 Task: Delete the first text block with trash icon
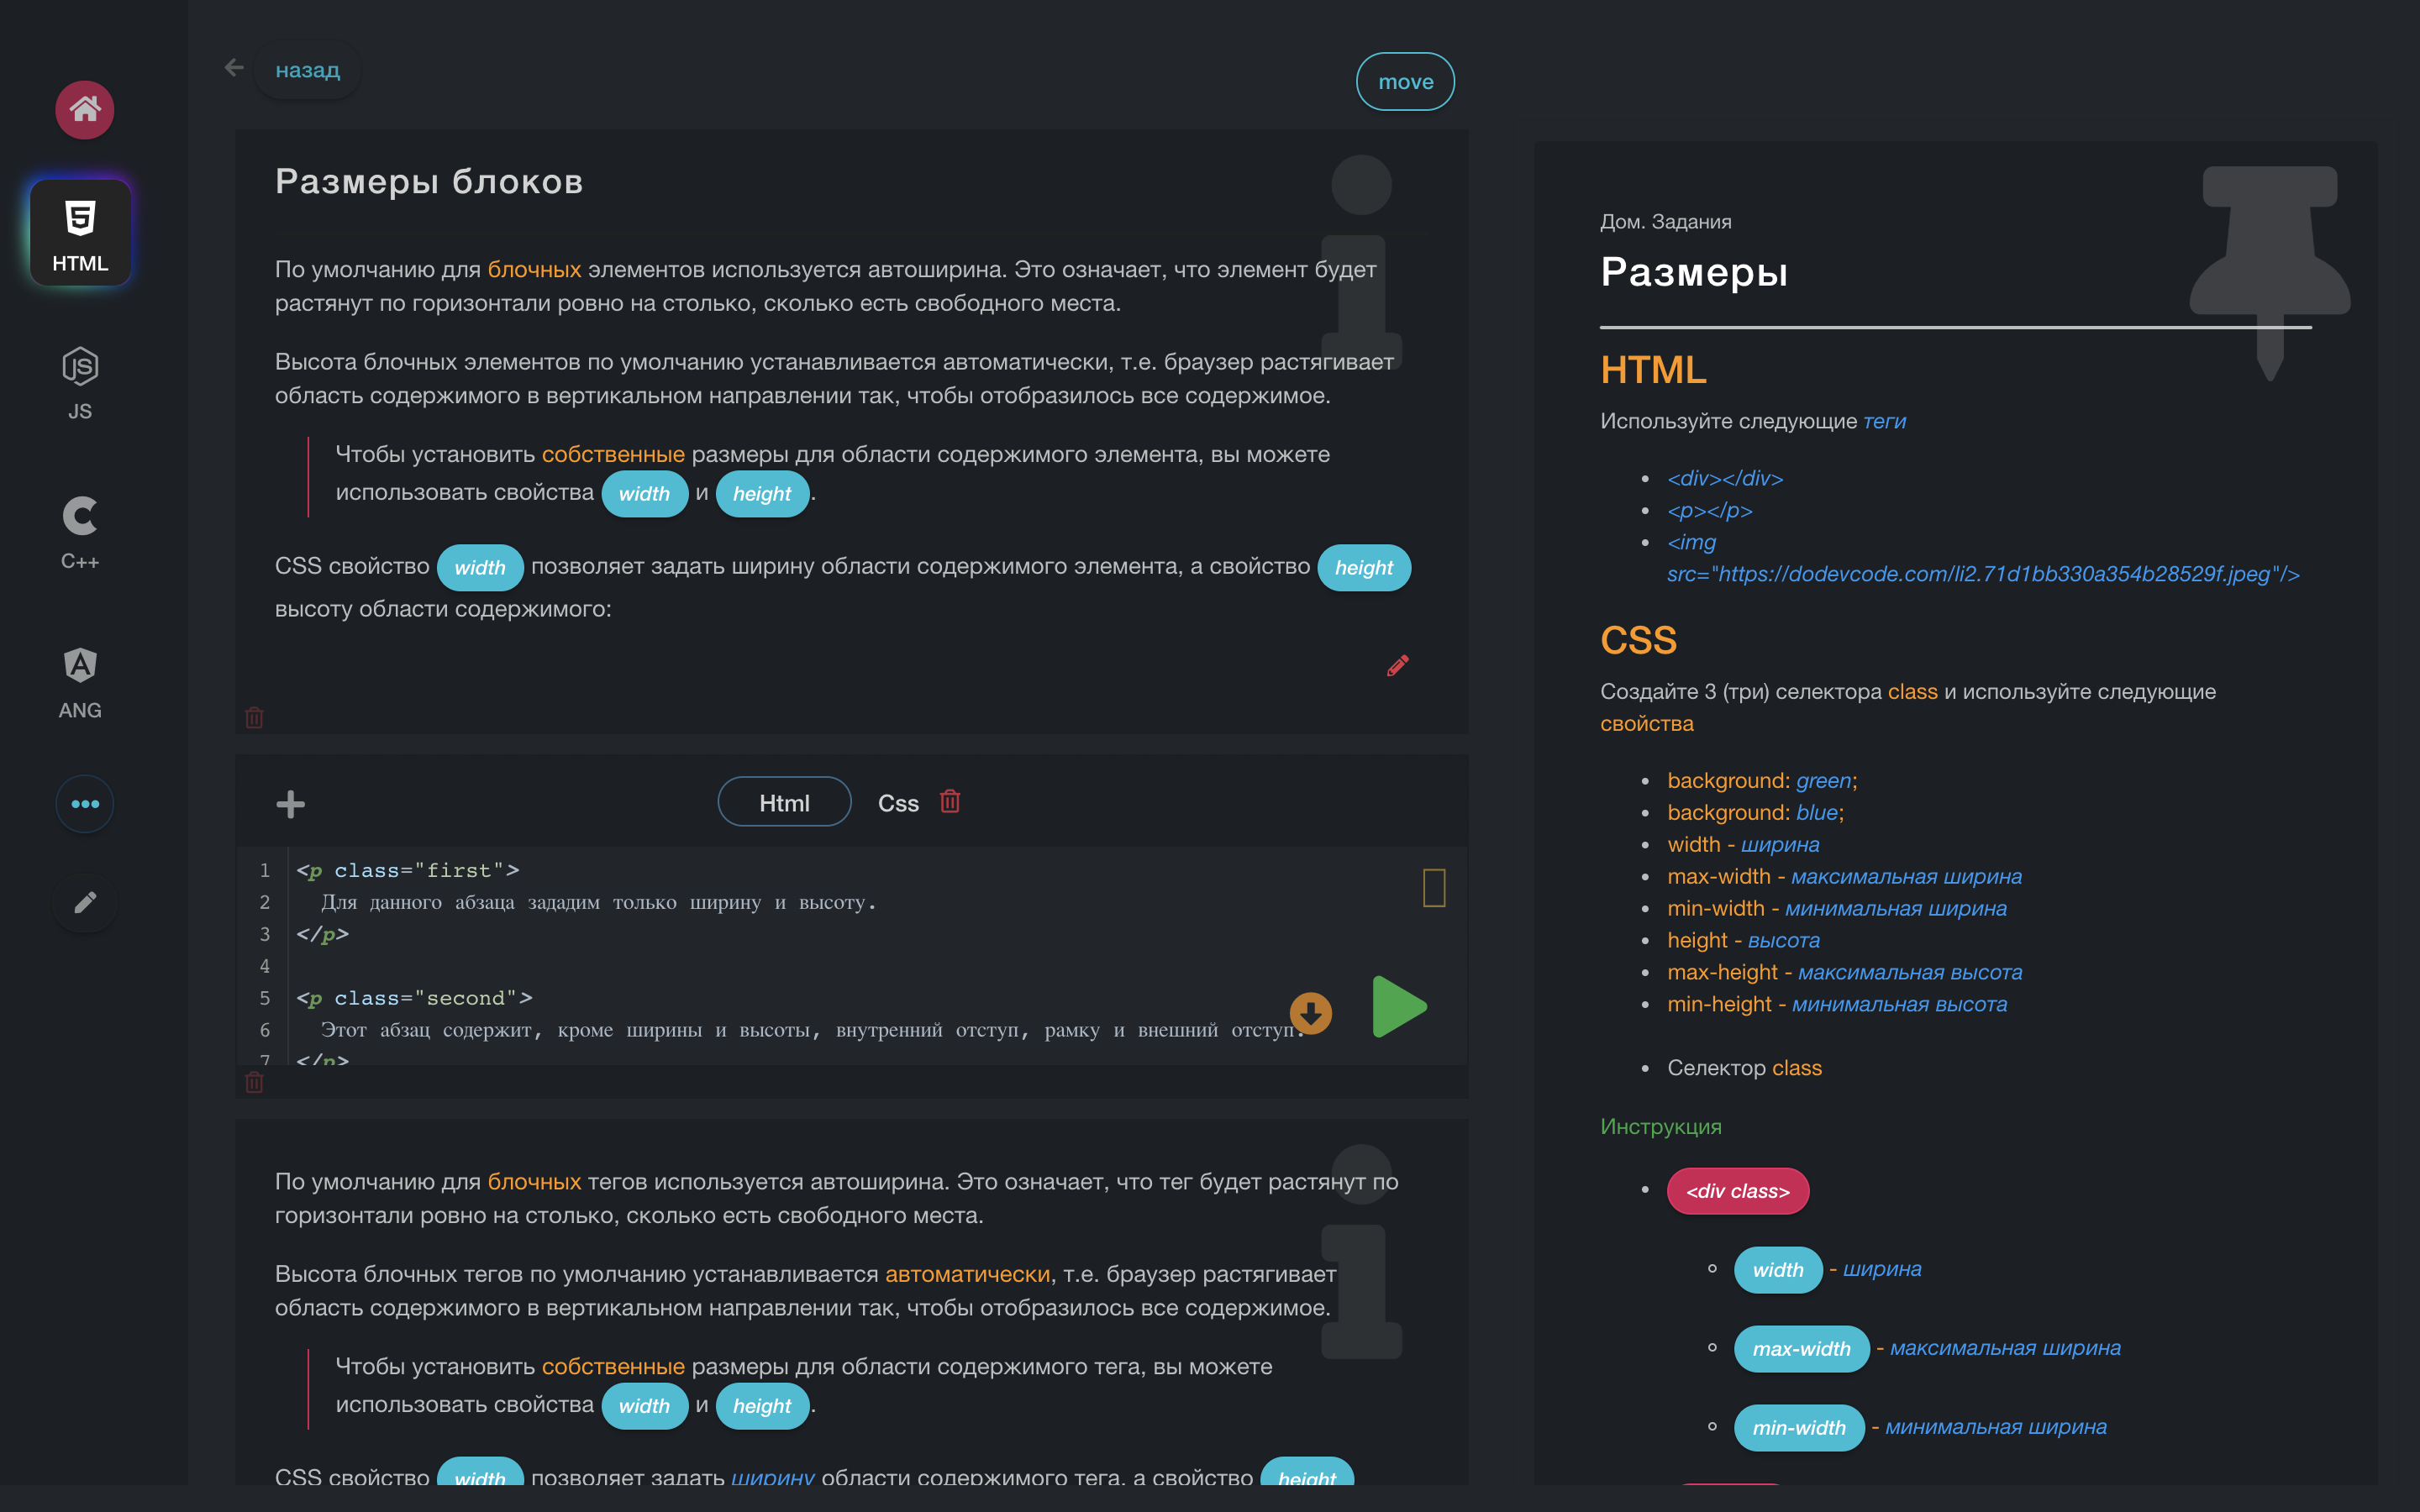(x=254, y=717)
